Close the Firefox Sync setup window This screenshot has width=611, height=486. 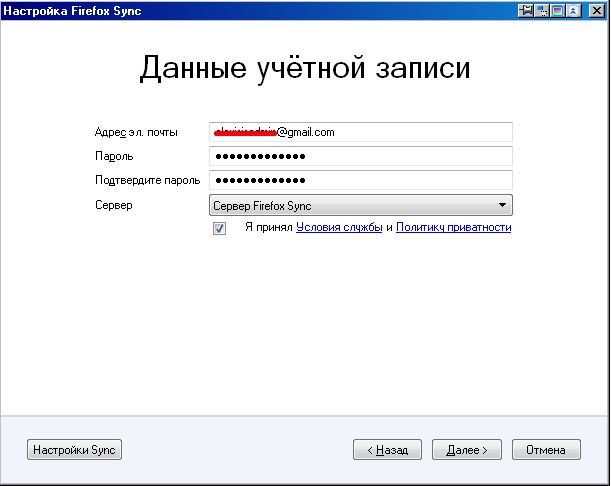(x=597, y=11)
